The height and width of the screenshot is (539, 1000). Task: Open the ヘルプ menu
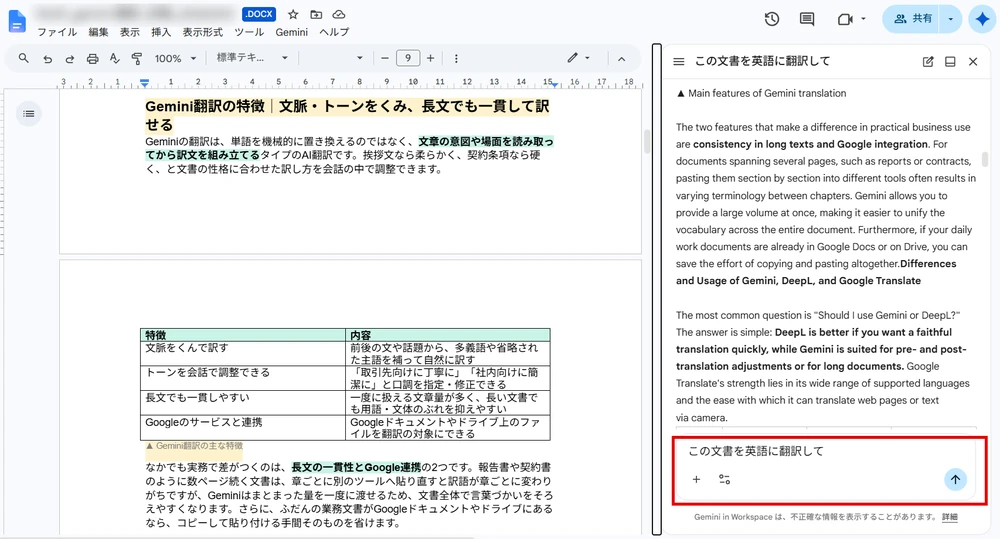334,32
